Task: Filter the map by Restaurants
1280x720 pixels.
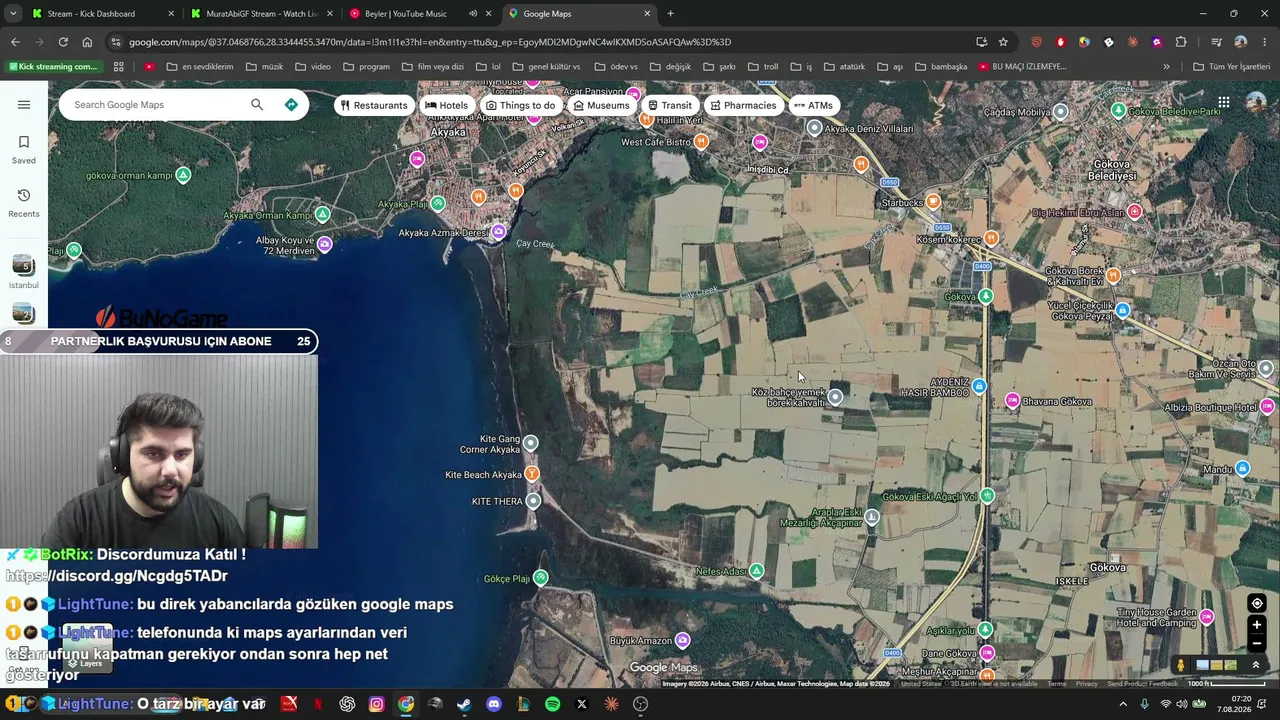Action: [x=374, y=105]
